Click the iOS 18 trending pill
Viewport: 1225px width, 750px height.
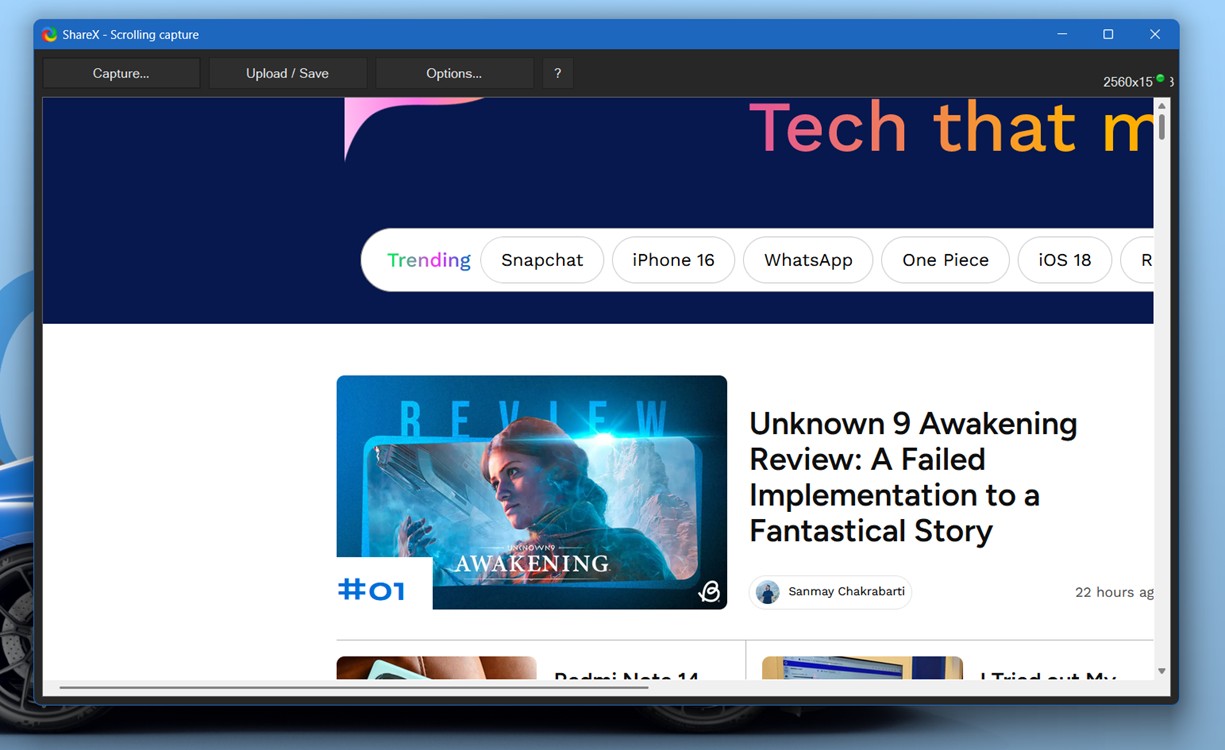click(x=1064, y=260)
